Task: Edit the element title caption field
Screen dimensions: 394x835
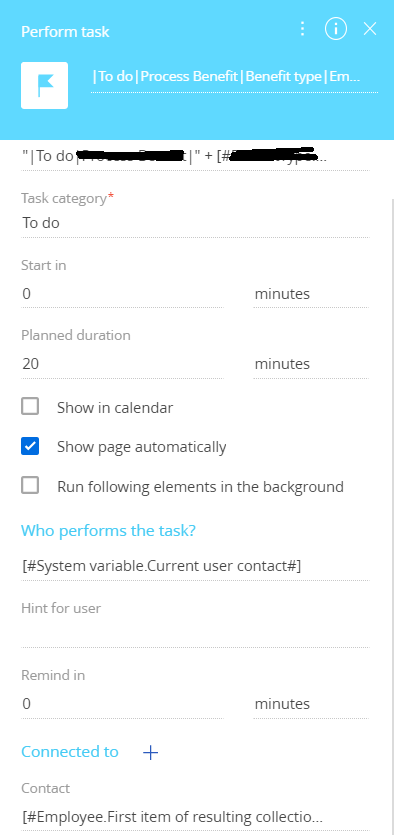Action: [x=234, y=78]
